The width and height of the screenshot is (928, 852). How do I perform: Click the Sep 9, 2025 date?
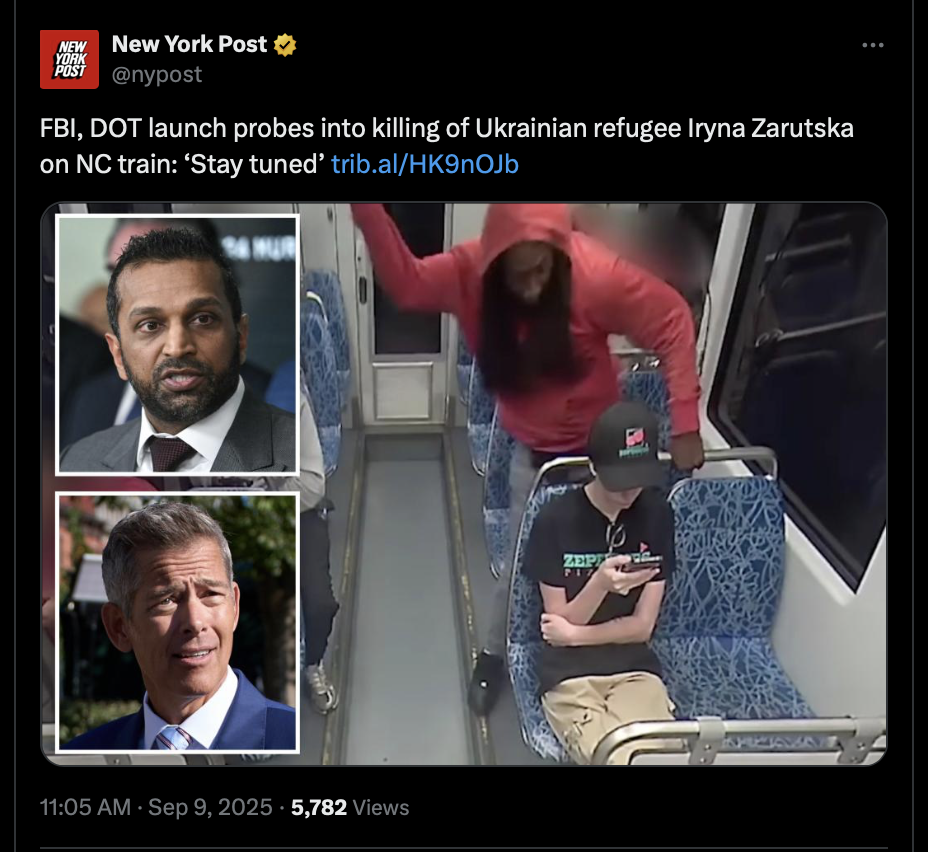[x=210, y=807]
